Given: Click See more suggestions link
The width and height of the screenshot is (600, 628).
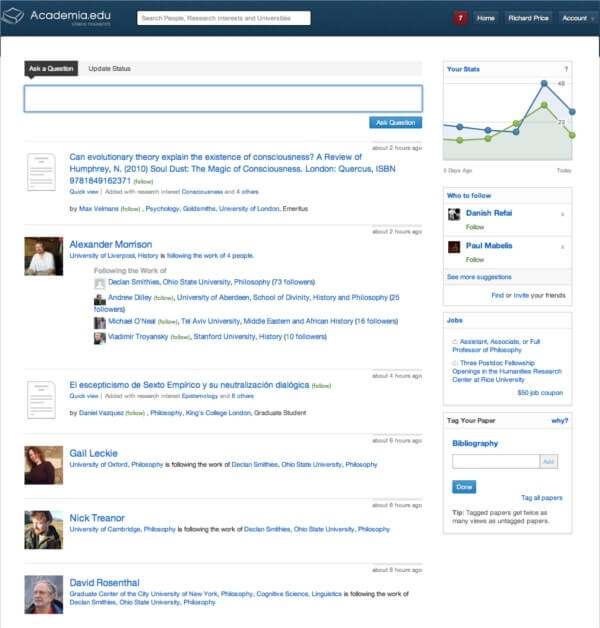Looking at the screenshot, I should pos(479,276).
